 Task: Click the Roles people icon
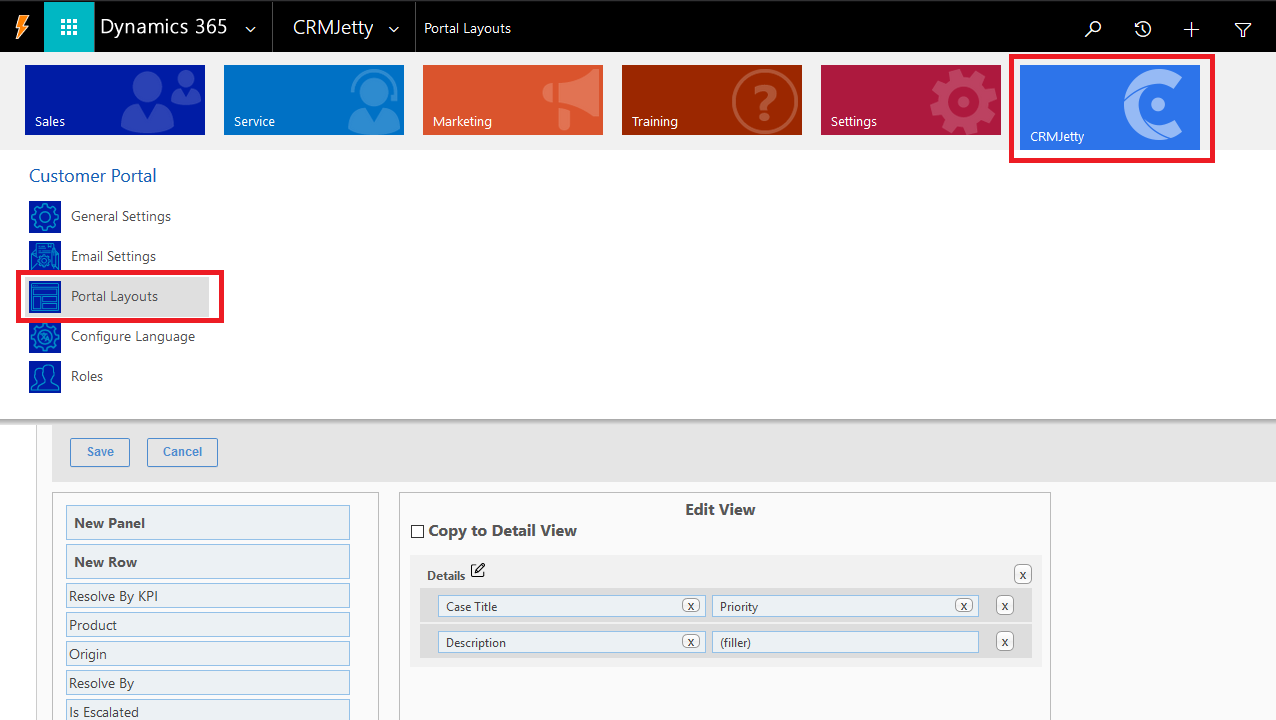[x=45, y=377]
